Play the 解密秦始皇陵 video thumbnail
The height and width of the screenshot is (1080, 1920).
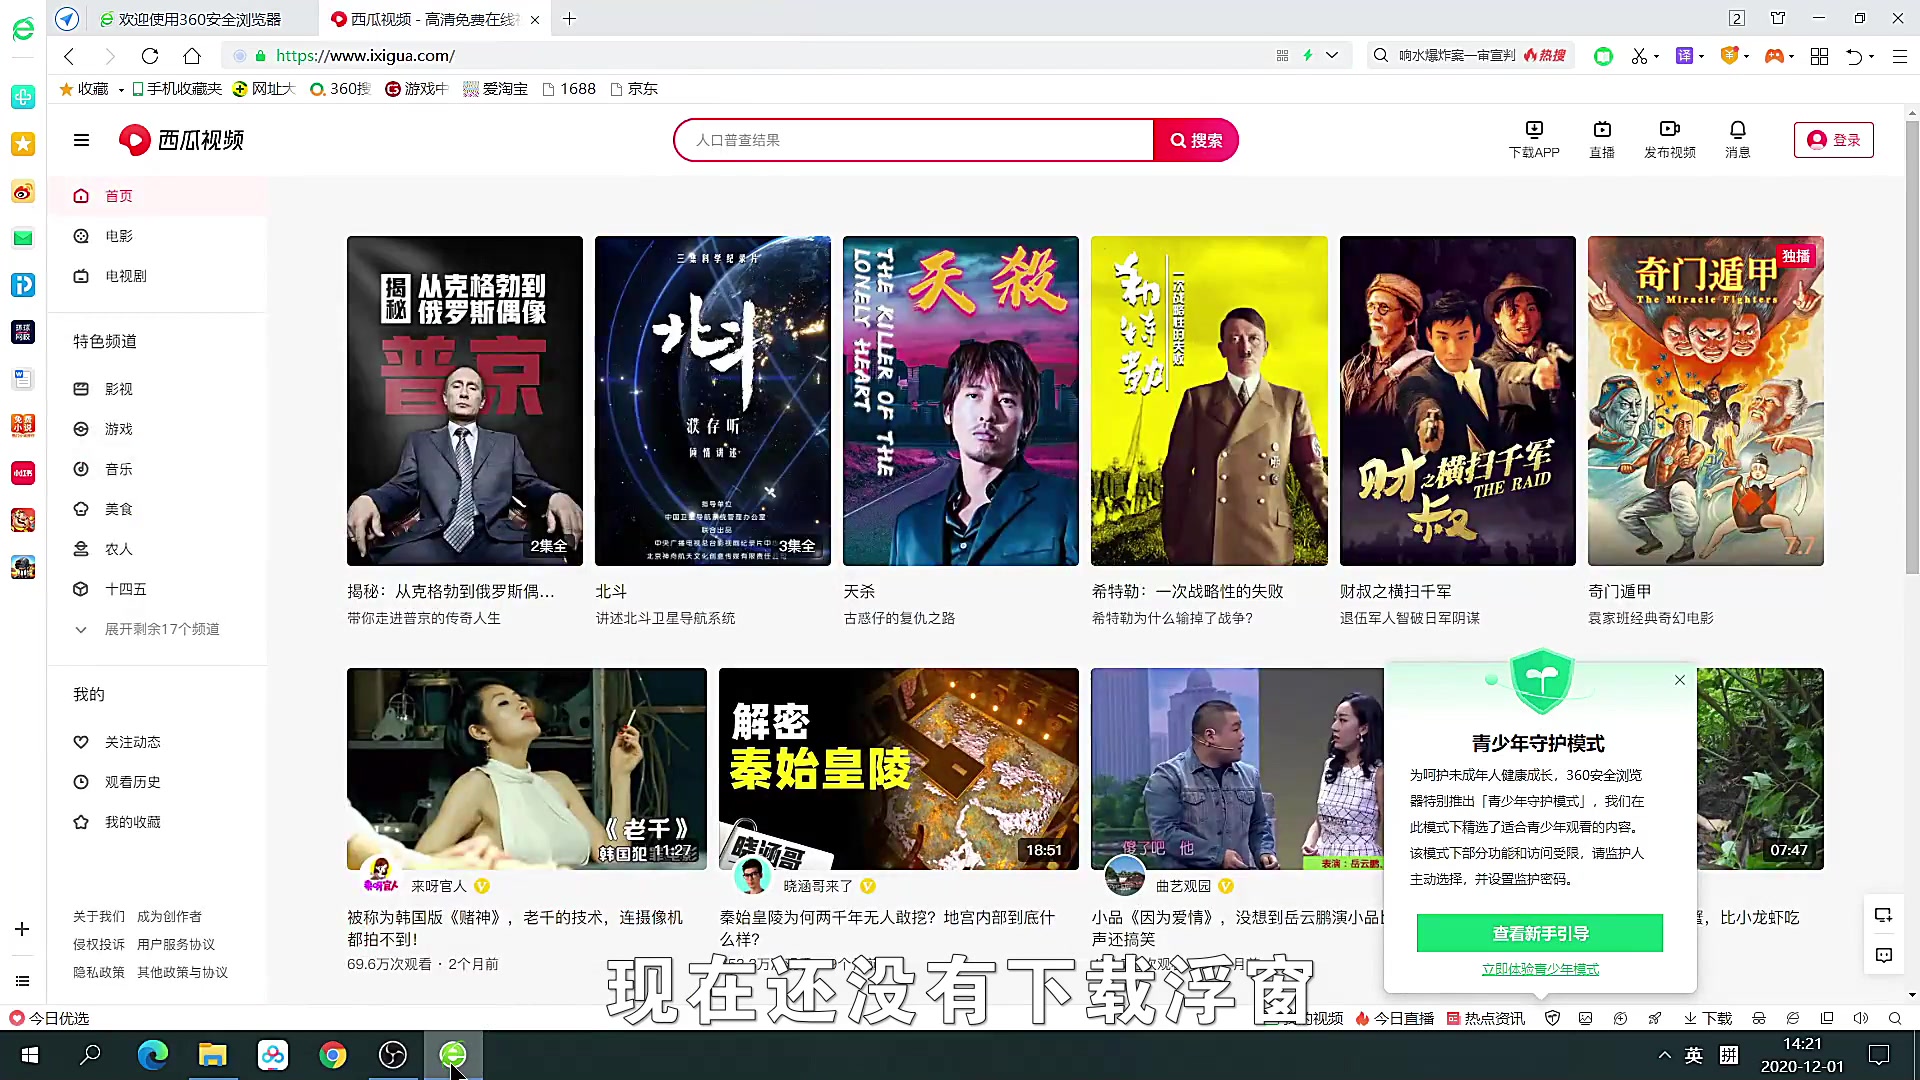[x=899, y=768]
